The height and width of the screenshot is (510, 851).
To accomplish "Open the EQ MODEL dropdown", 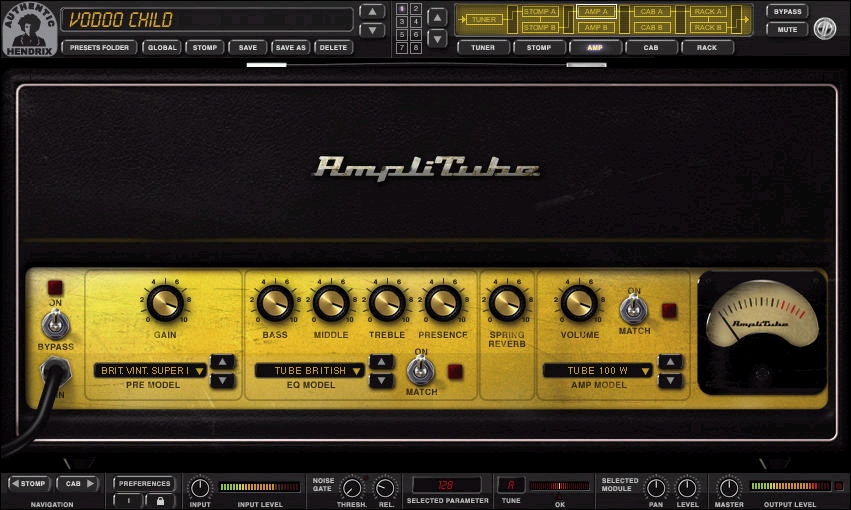I will point(310,371).
